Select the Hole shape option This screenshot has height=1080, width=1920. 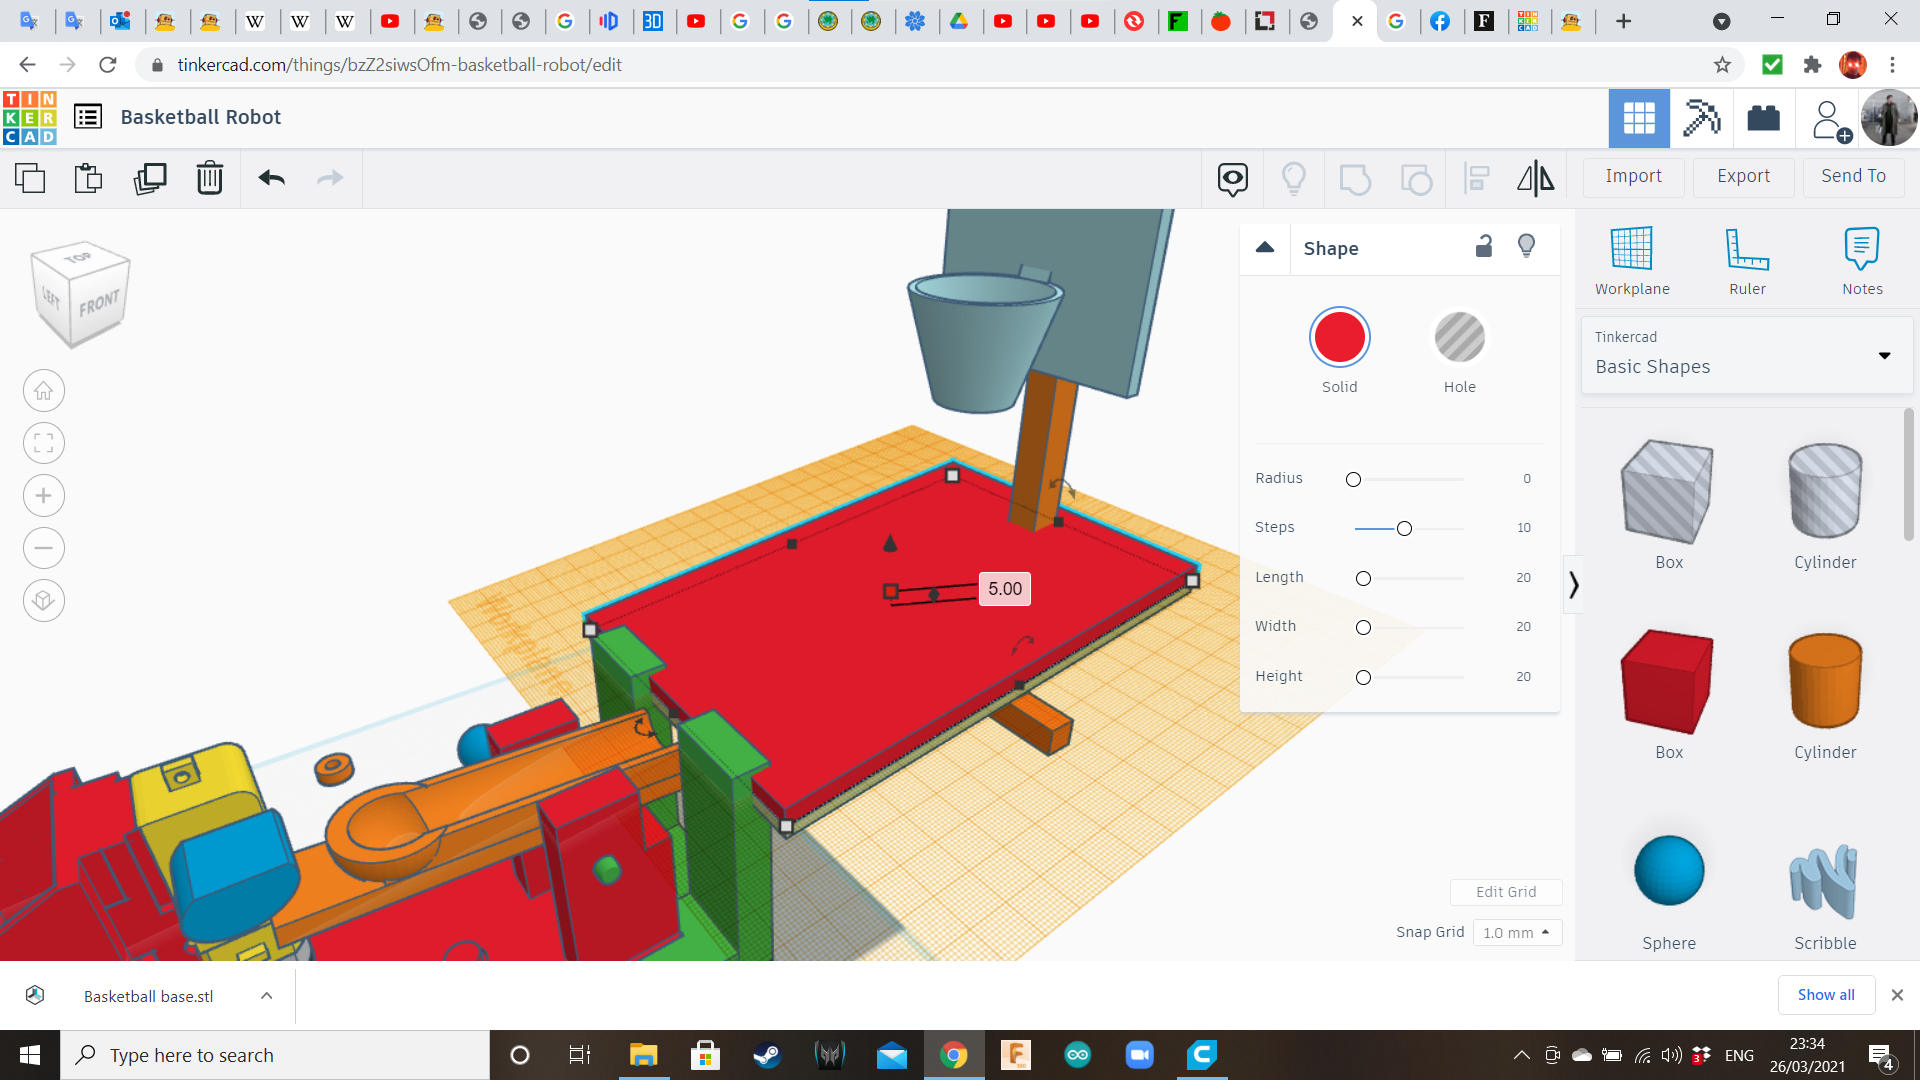coord(1459,338)
